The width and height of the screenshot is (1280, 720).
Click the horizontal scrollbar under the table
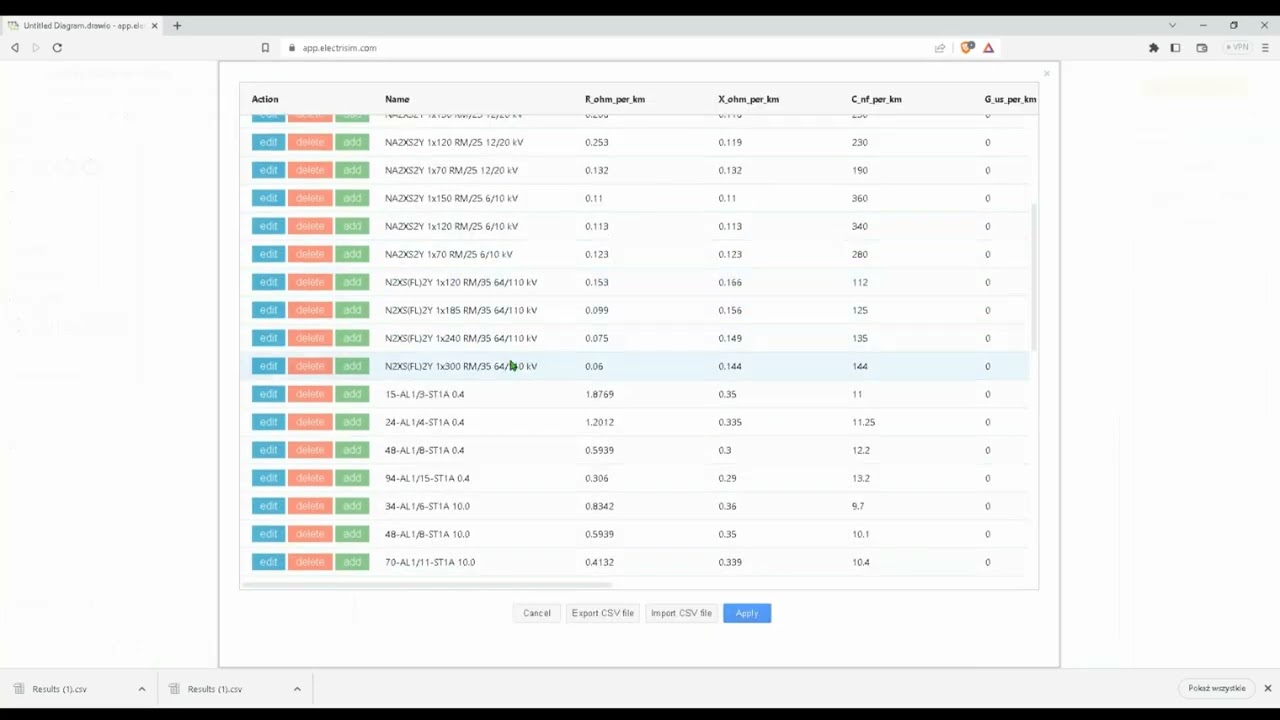pos(428,584)
